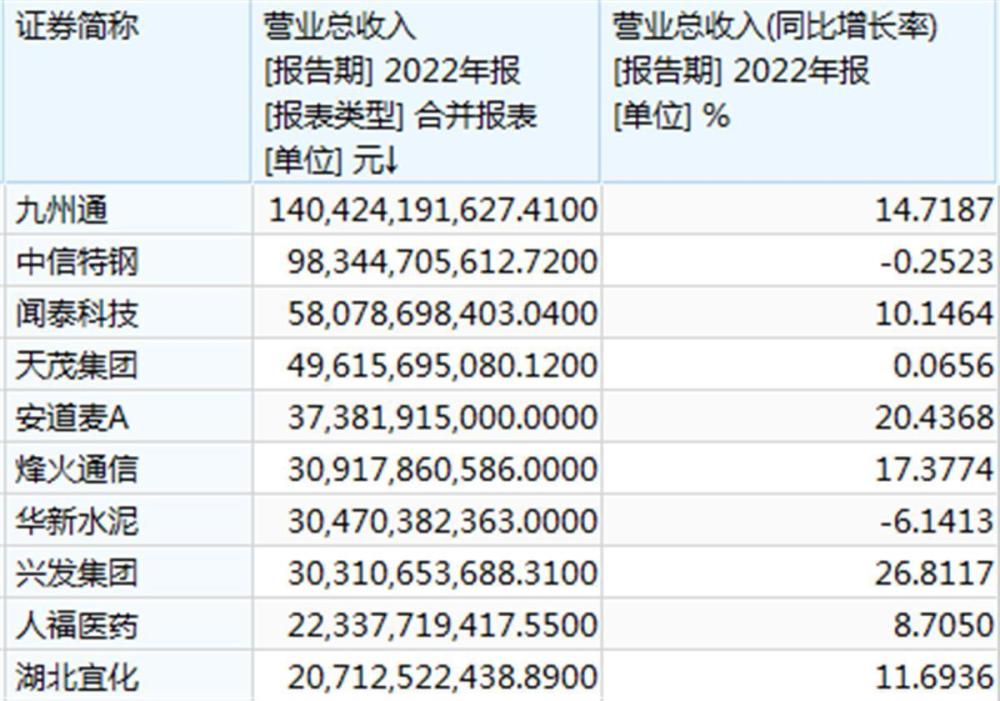
Task: Click the descending sort arrow after 元
Action: [392, 160]
